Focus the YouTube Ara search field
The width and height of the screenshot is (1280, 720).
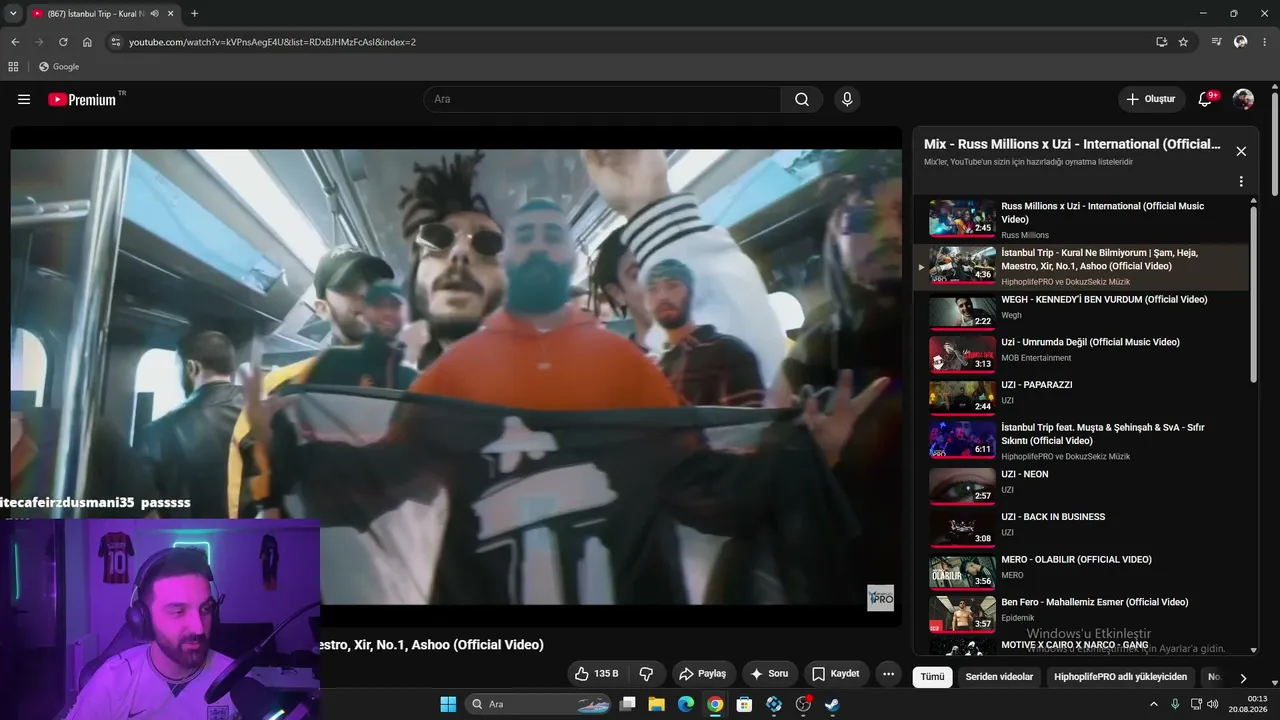coord(602,99)
